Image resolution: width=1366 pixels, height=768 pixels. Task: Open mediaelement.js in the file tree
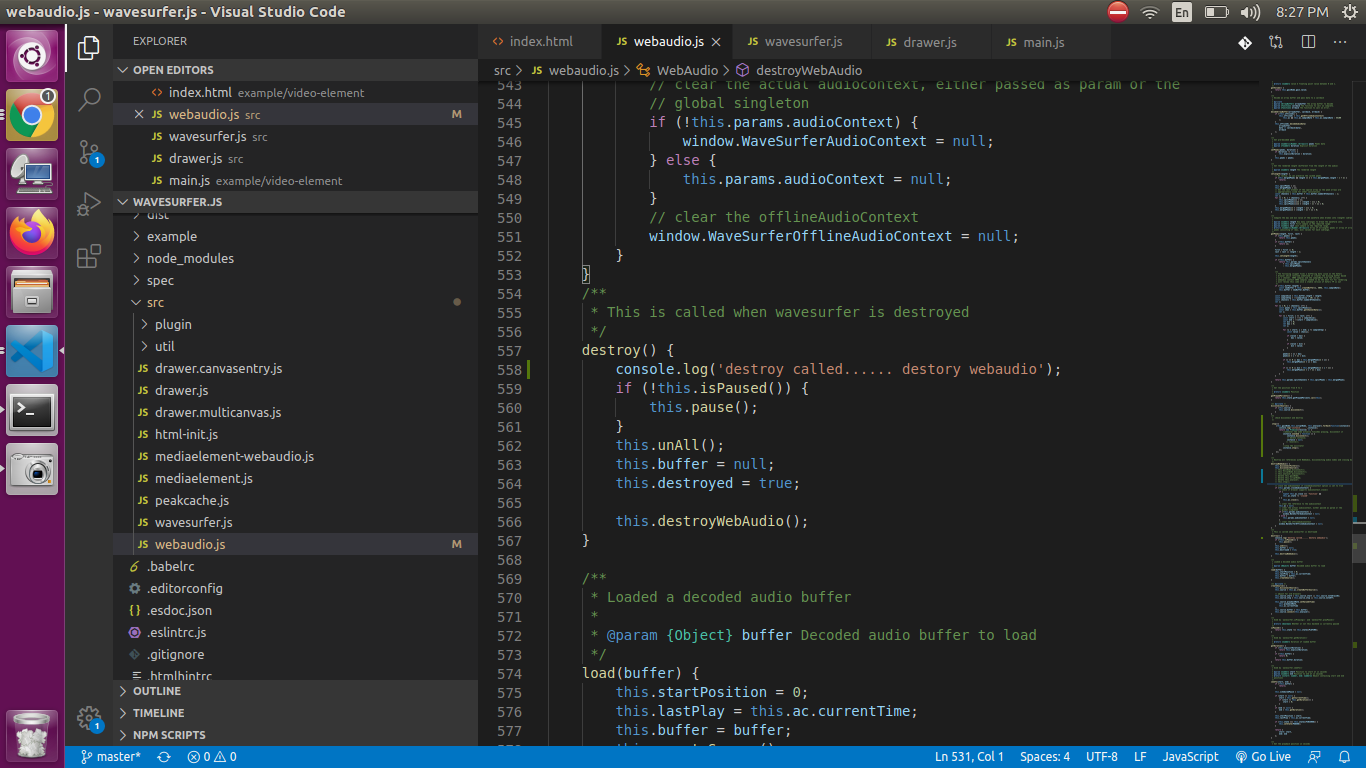[204, 478]
